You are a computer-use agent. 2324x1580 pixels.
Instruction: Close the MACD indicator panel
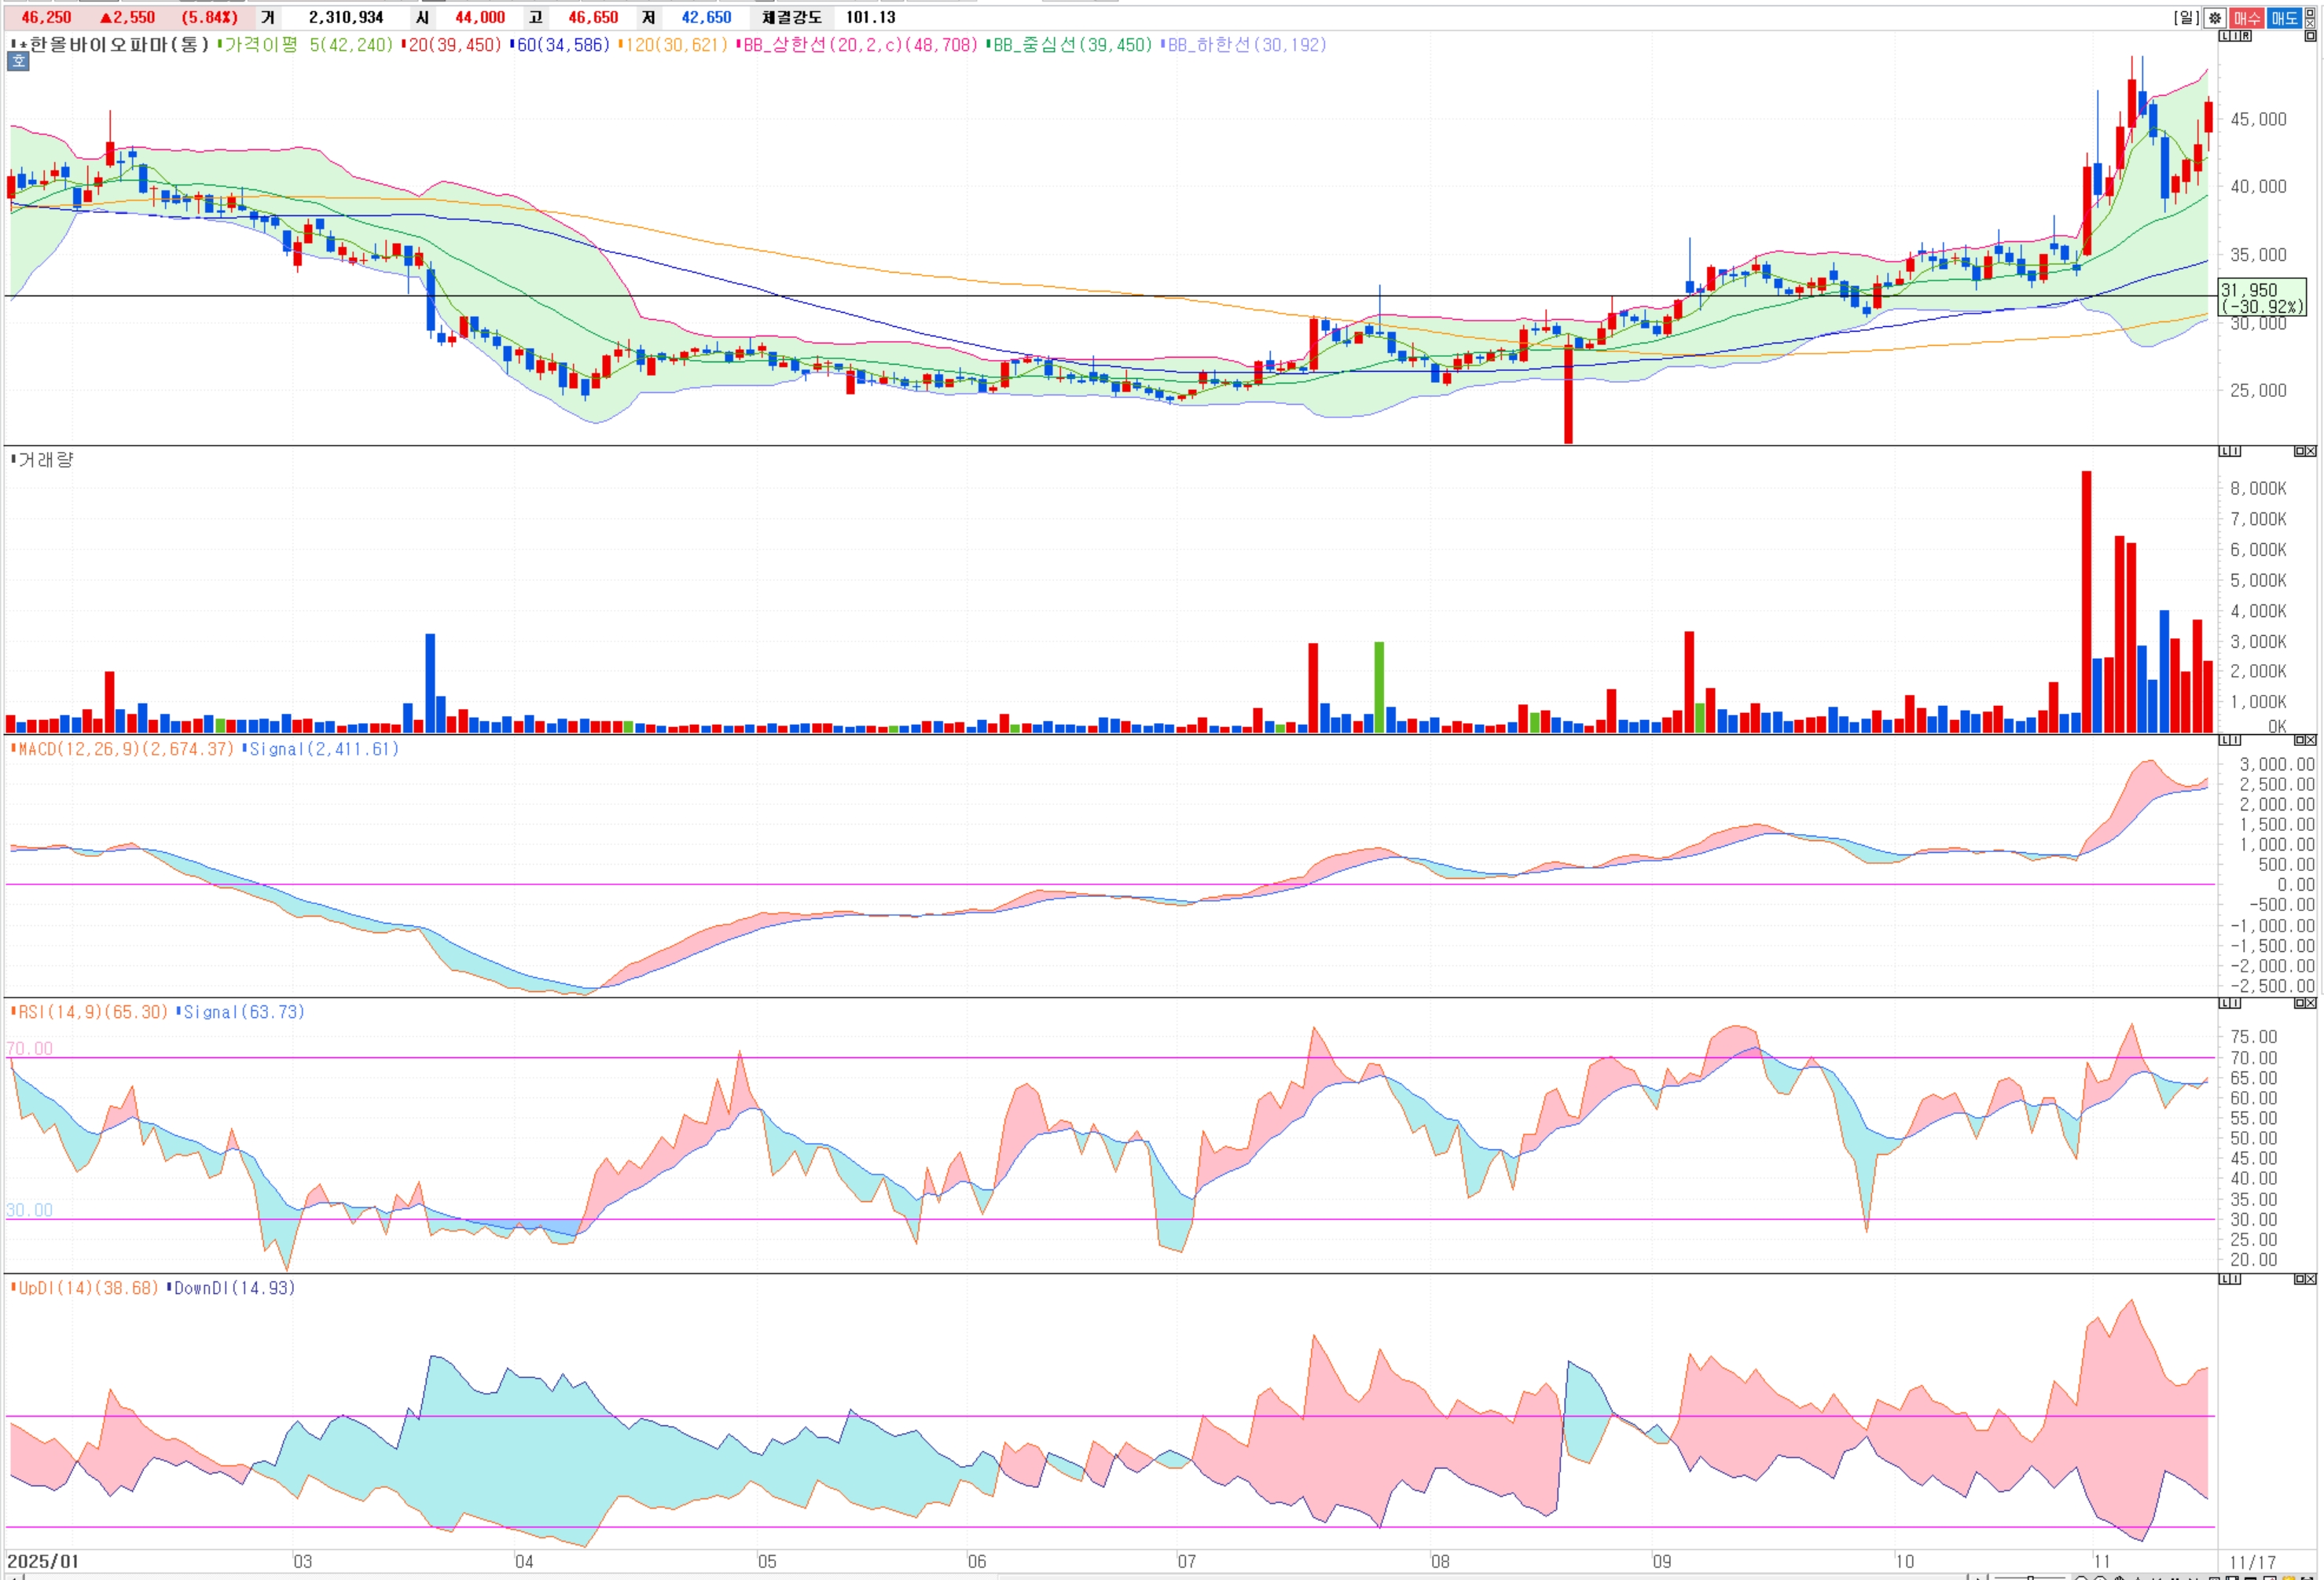2311,740
